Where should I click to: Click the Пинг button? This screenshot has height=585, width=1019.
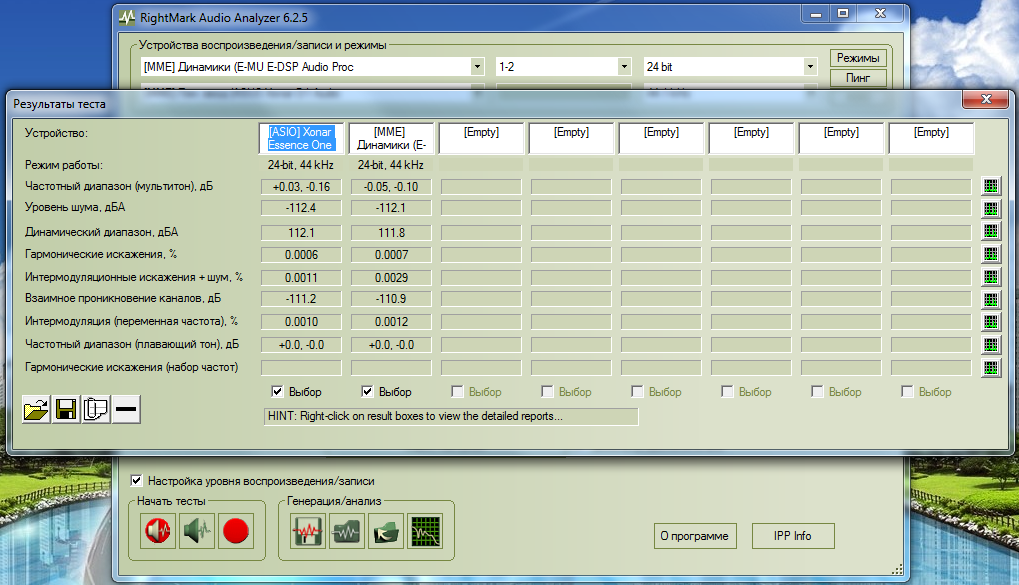coord(858,78)
